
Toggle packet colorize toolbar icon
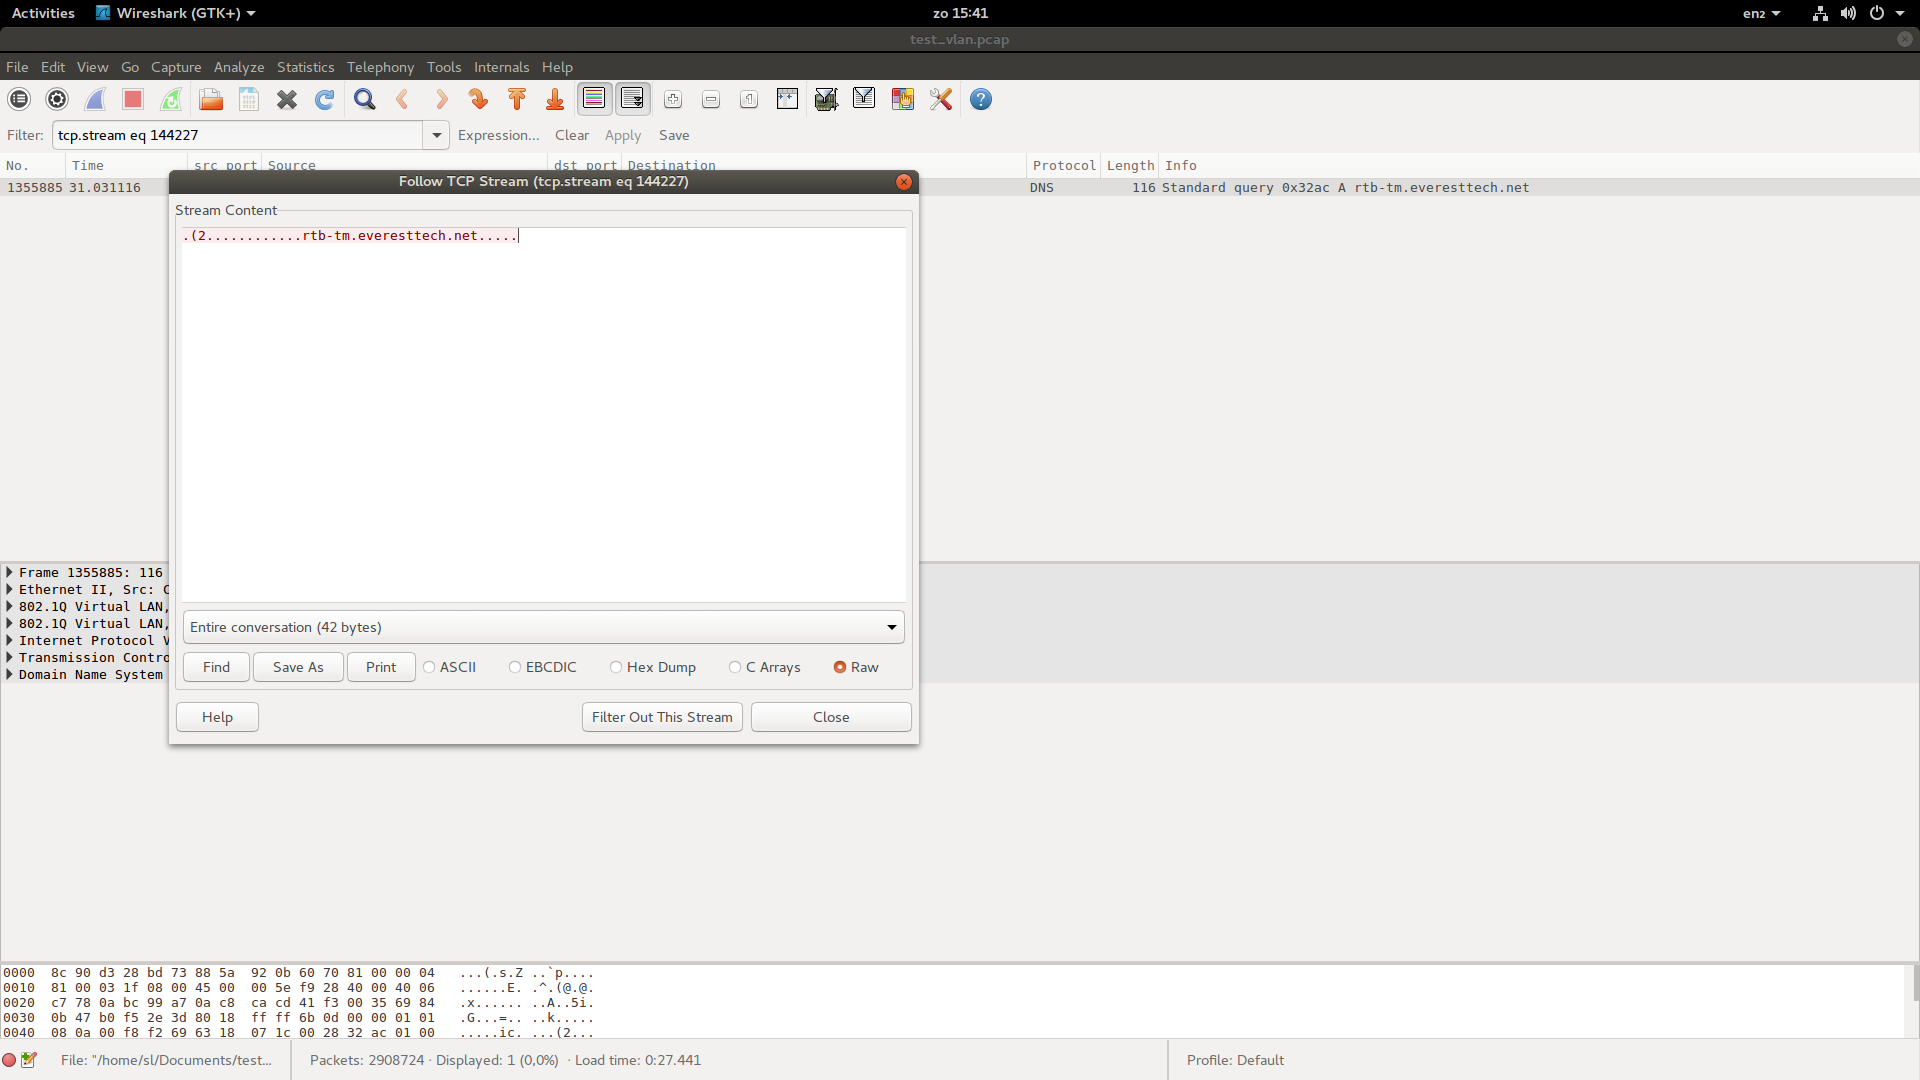click(x=594, y=99)
